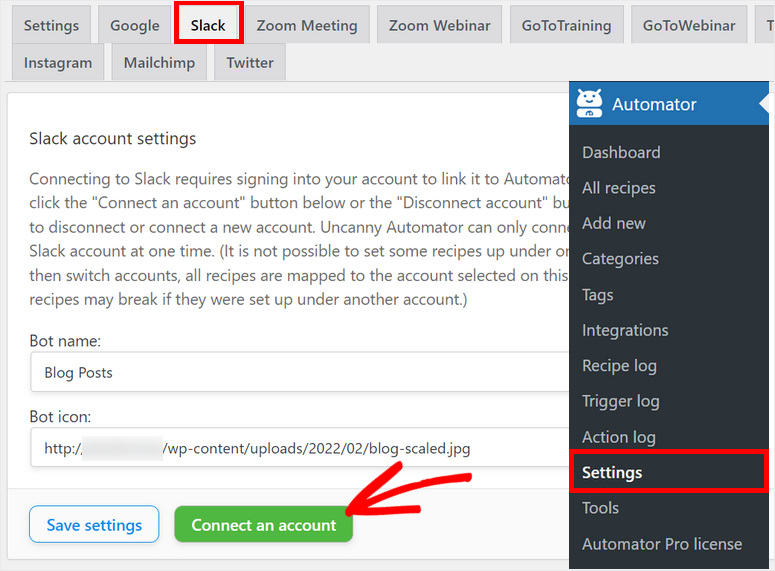View the Recipe log page
Screen dimensions: 775x571
(619, 365)
